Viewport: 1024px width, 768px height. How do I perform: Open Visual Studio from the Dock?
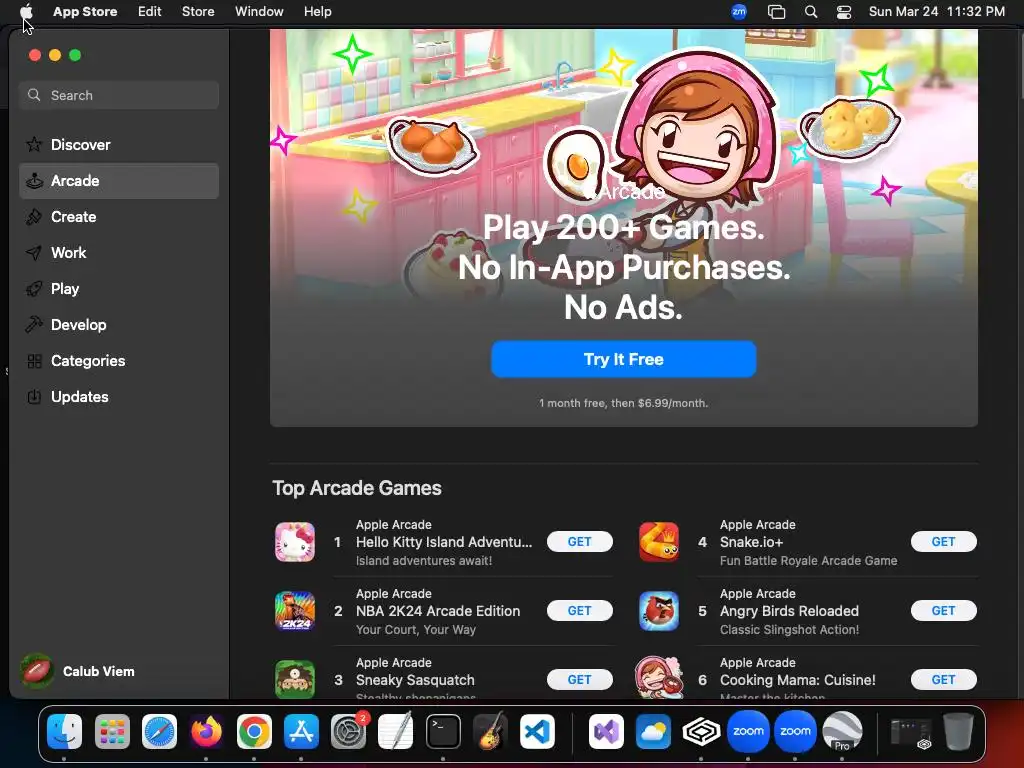click(x=607, y=731)
